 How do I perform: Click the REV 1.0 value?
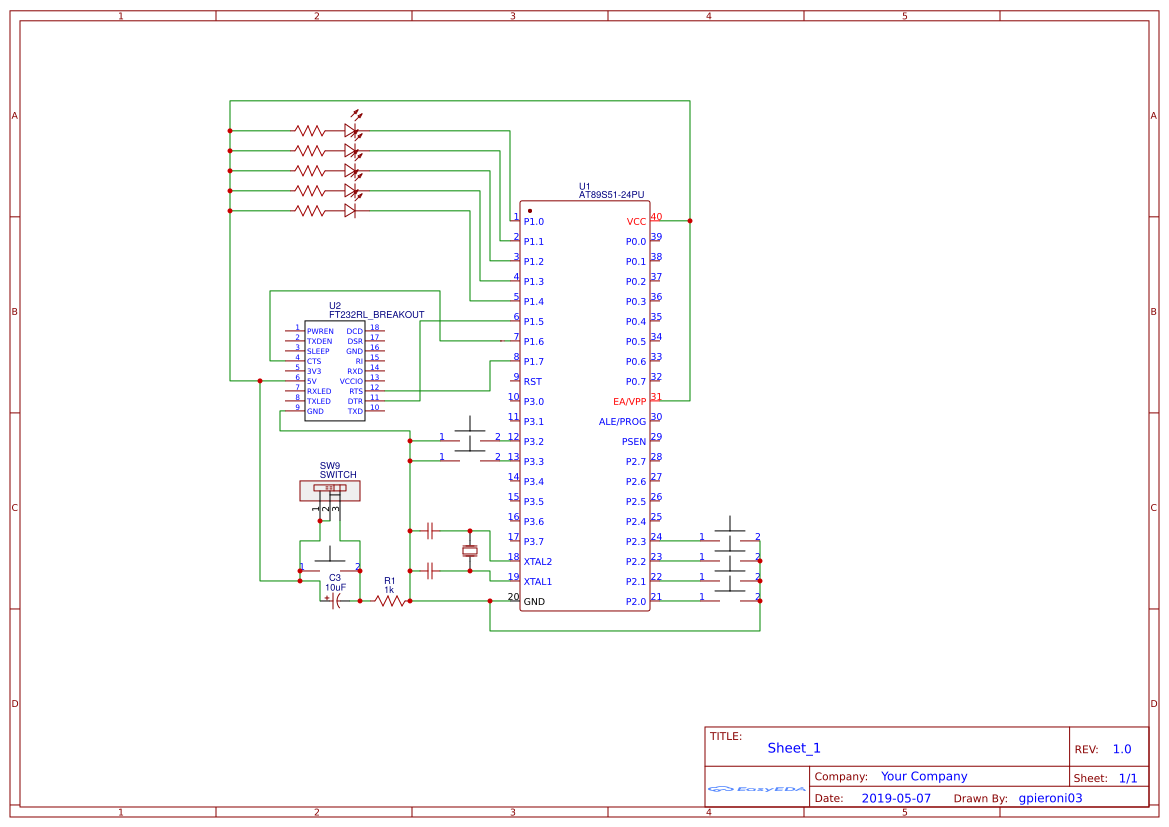1122,749
